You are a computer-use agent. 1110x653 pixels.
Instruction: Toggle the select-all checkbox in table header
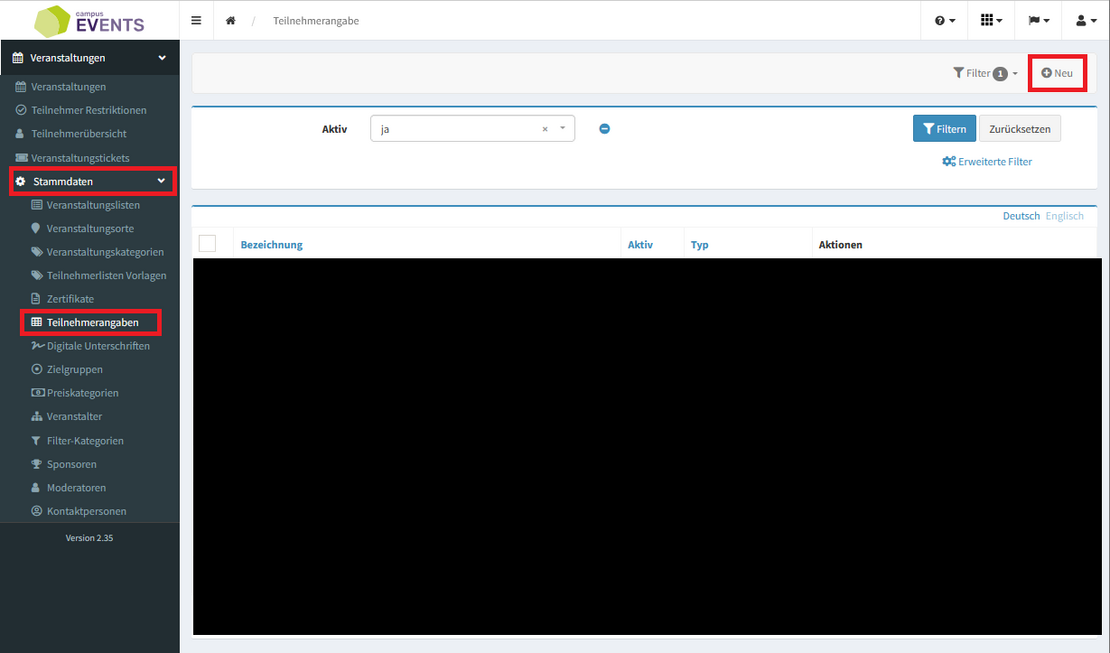click(207, 244)
